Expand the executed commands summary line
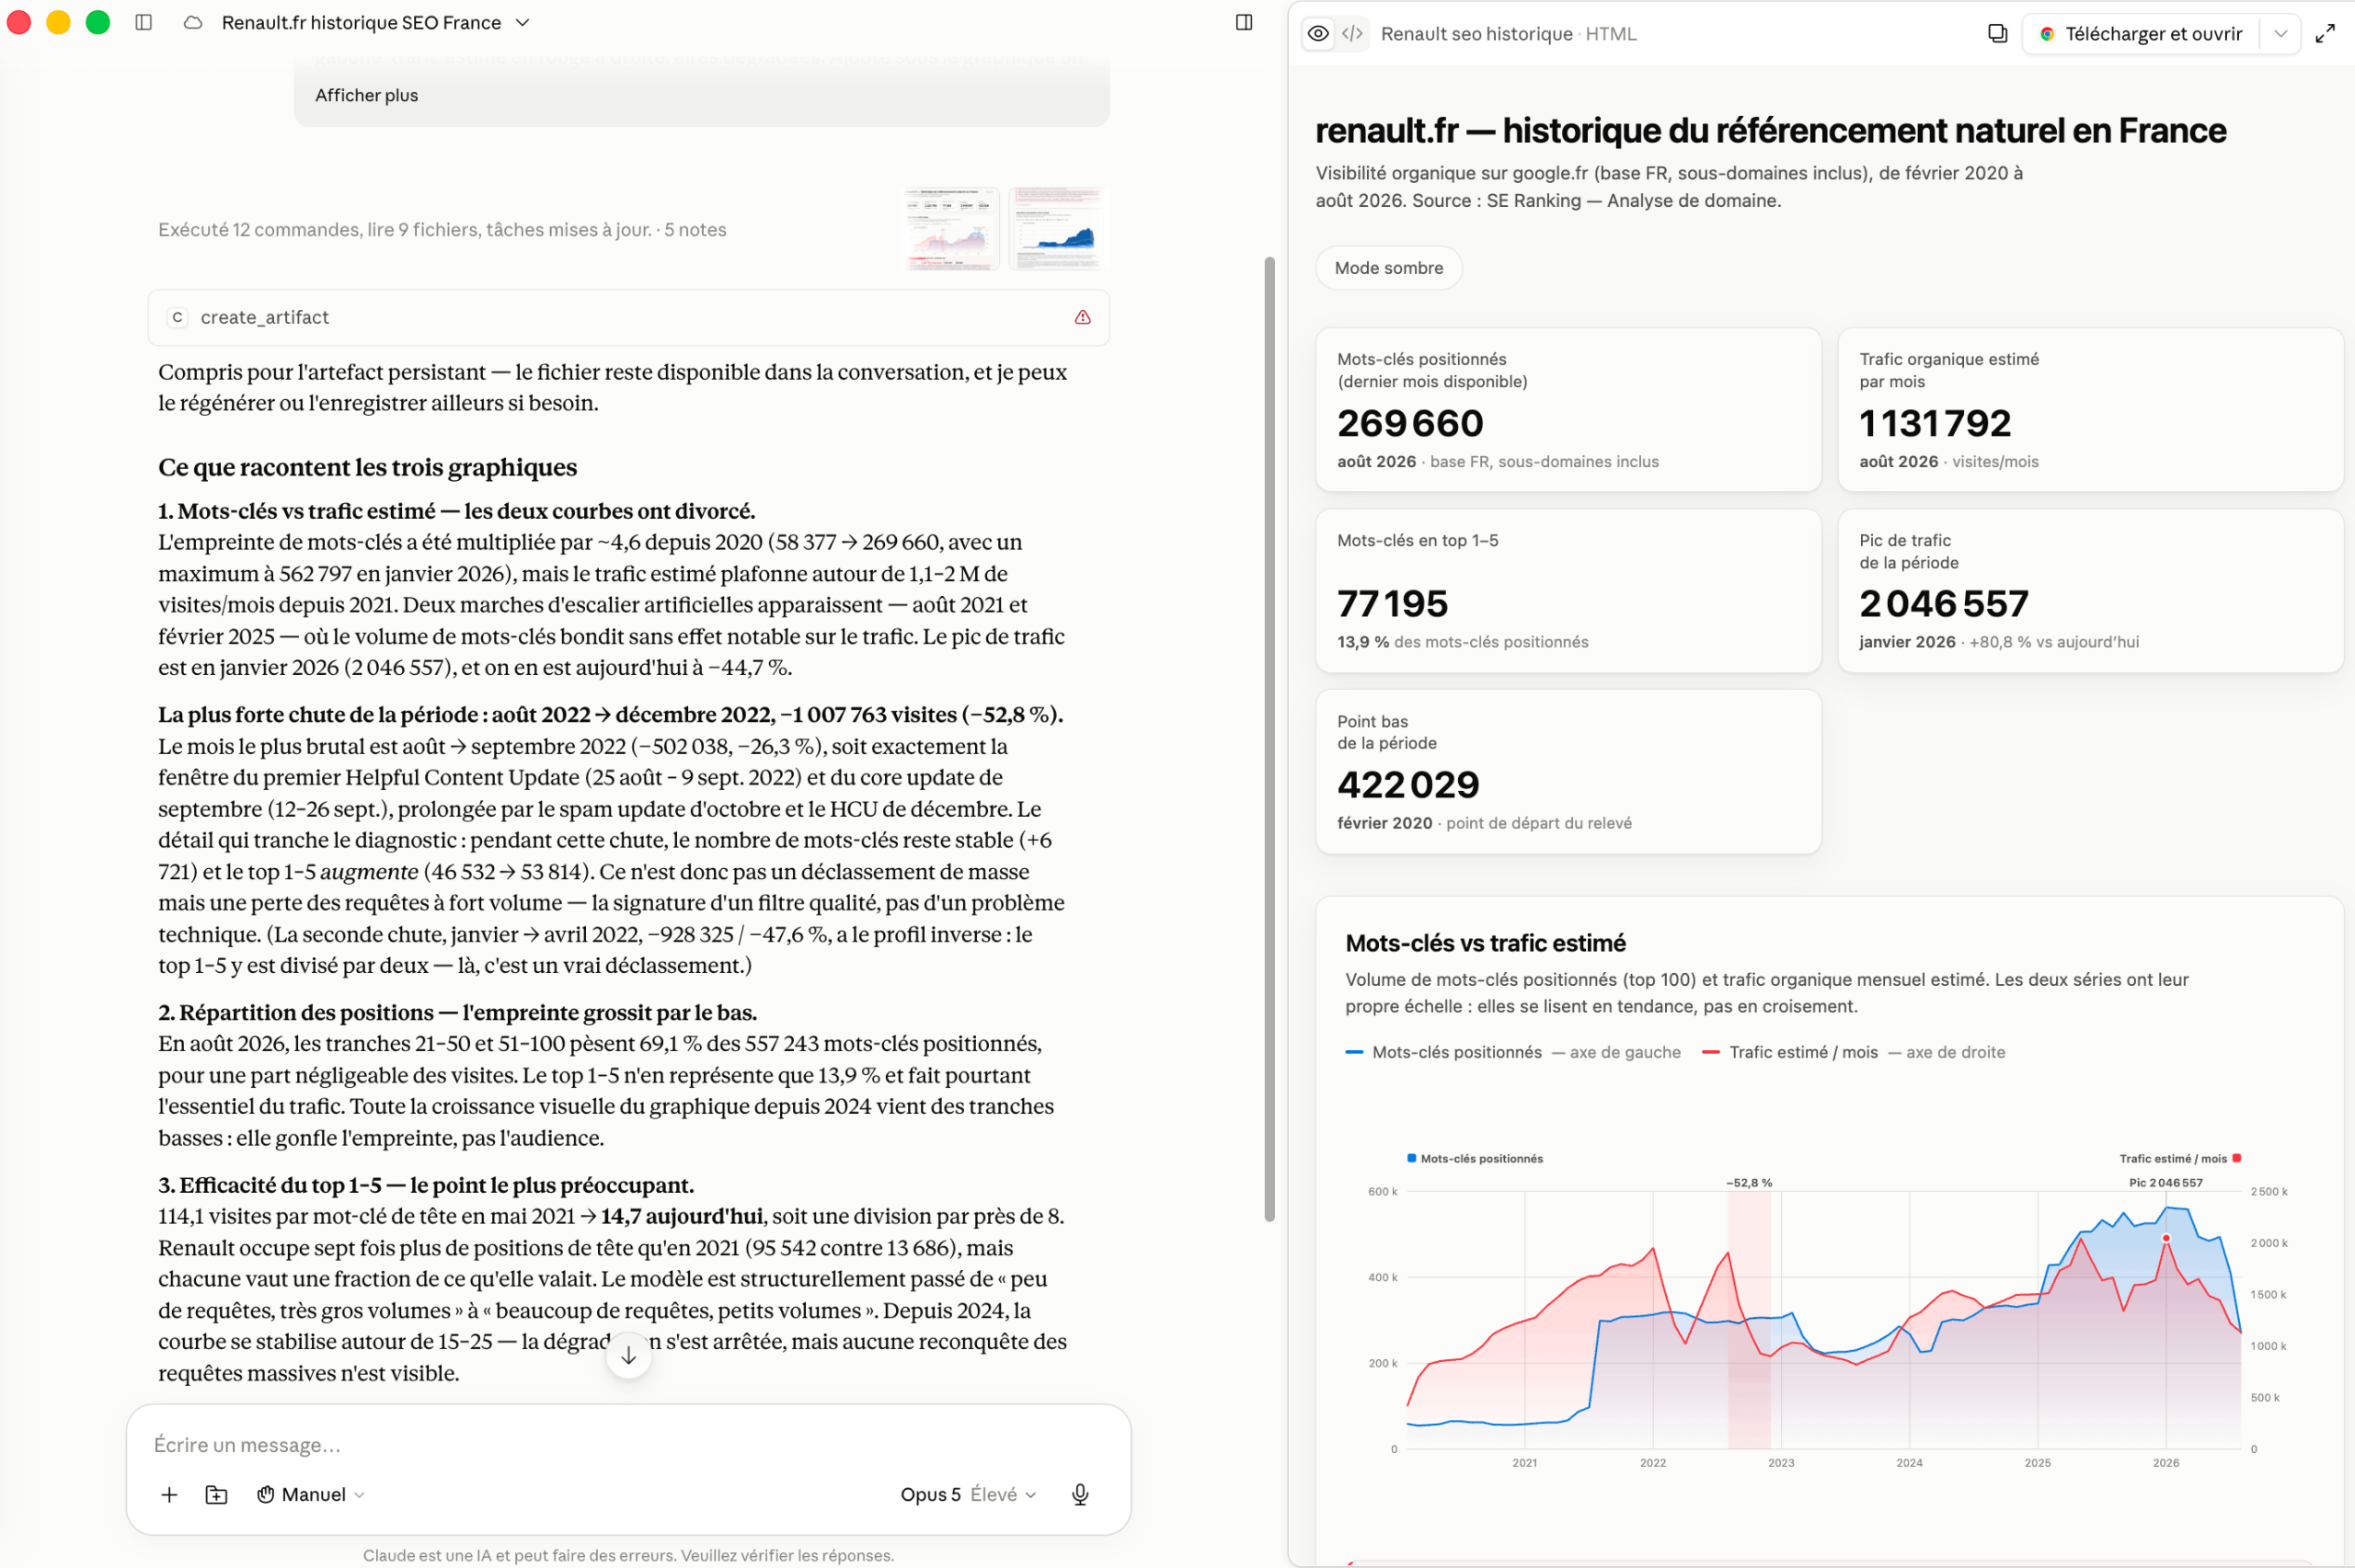This screenshot has height=1568, width=2355. click(442, 230)
